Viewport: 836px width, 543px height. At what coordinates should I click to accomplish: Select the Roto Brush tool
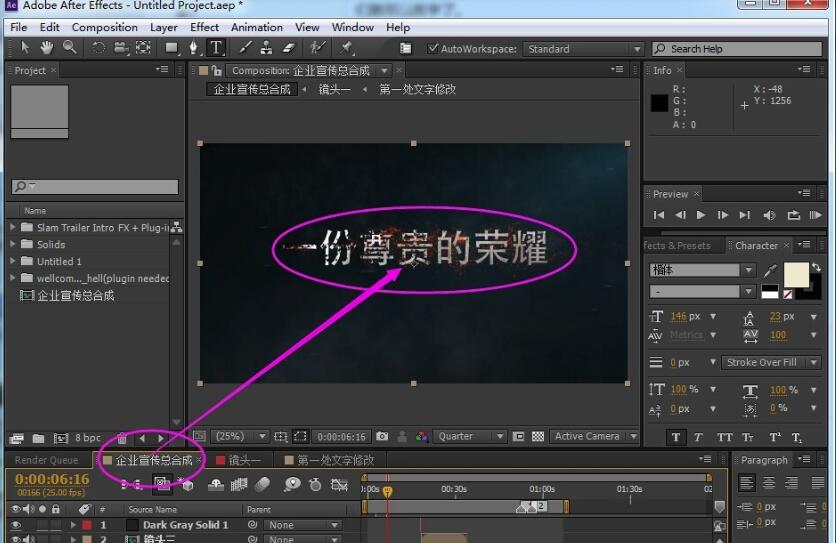pos(317,48)
